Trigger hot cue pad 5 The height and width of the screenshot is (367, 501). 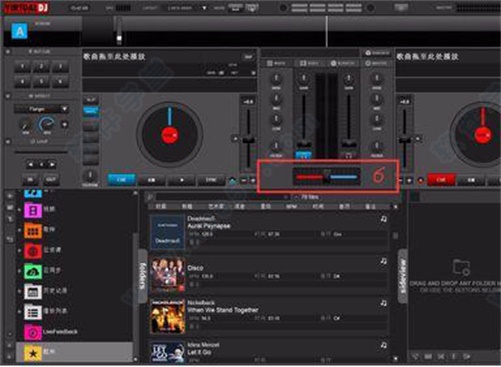point(41,82)
